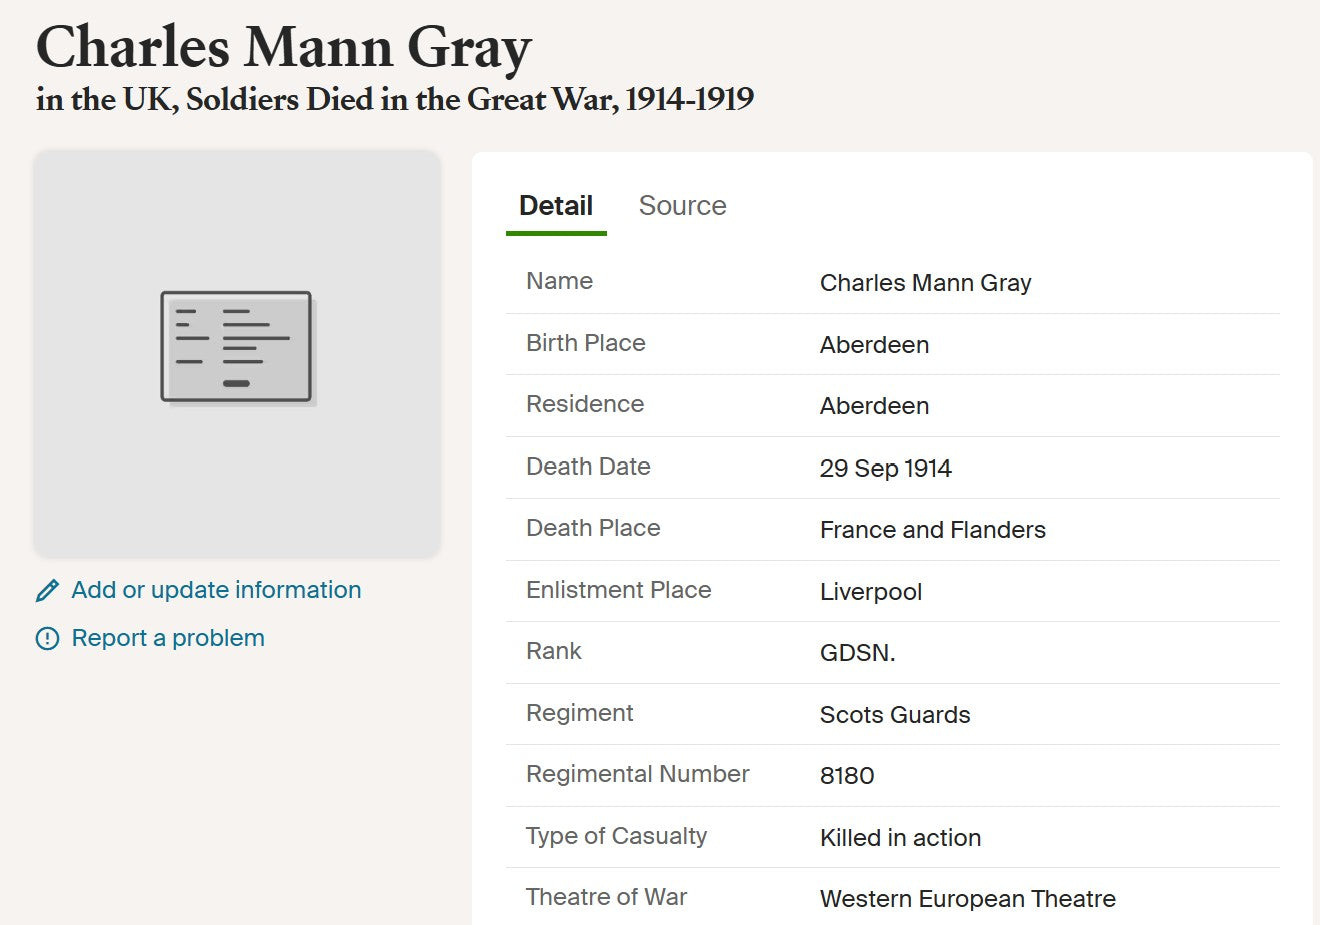Click the Name value Charles Mann Gray
Viewport: 1320px width, 925px height.
pos(925,283)
